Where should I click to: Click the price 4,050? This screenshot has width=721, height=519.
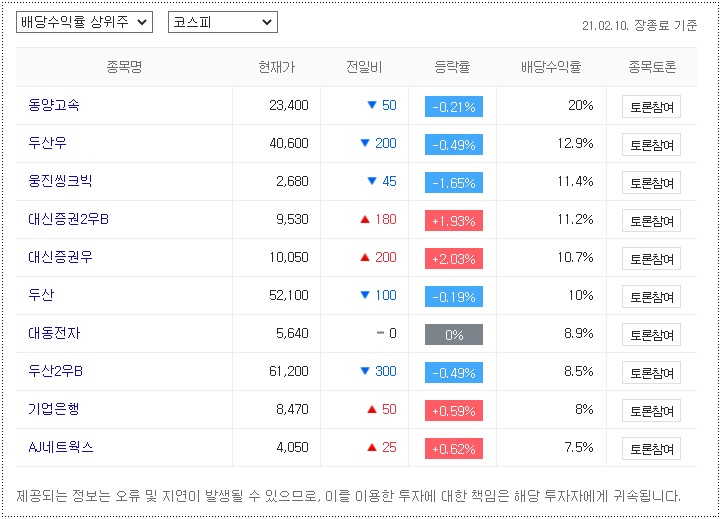[292, 448]
